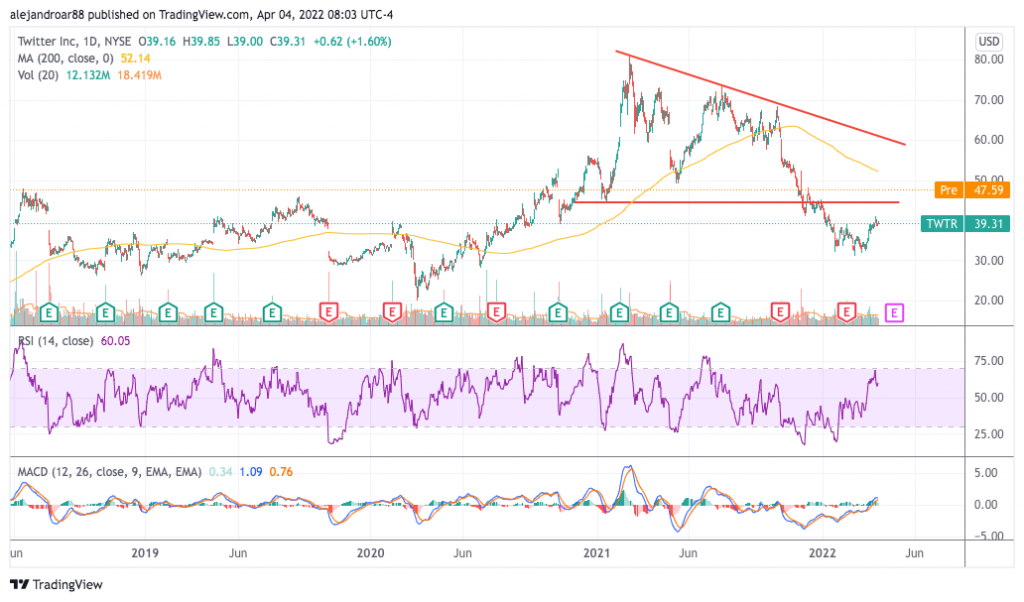Click the MA (200, close, 0) indicator legend
This screenshot has height=602, width=1024.
[x=65, y=58]
